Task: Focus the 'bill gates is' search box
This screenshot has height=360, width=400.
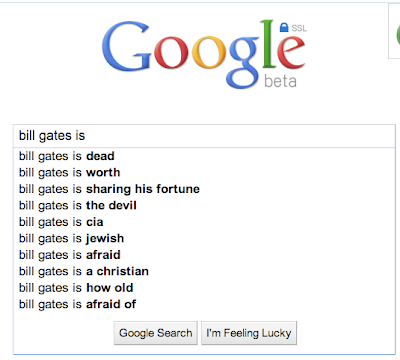Action: pos(204,136)
